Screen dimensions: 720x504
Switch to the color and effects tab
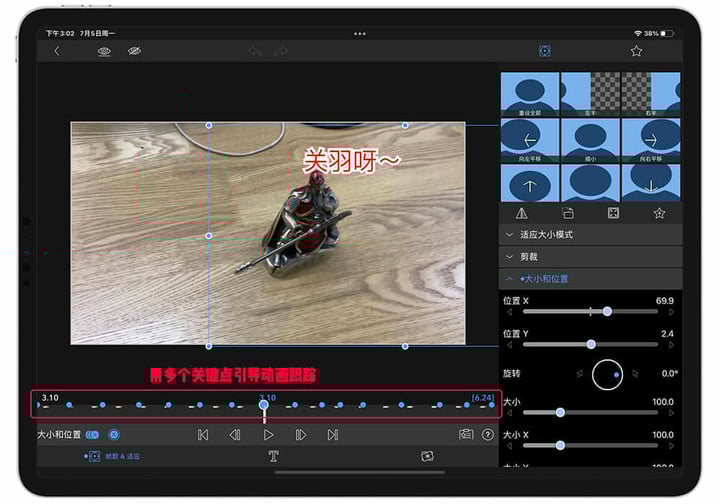[427, 456]
